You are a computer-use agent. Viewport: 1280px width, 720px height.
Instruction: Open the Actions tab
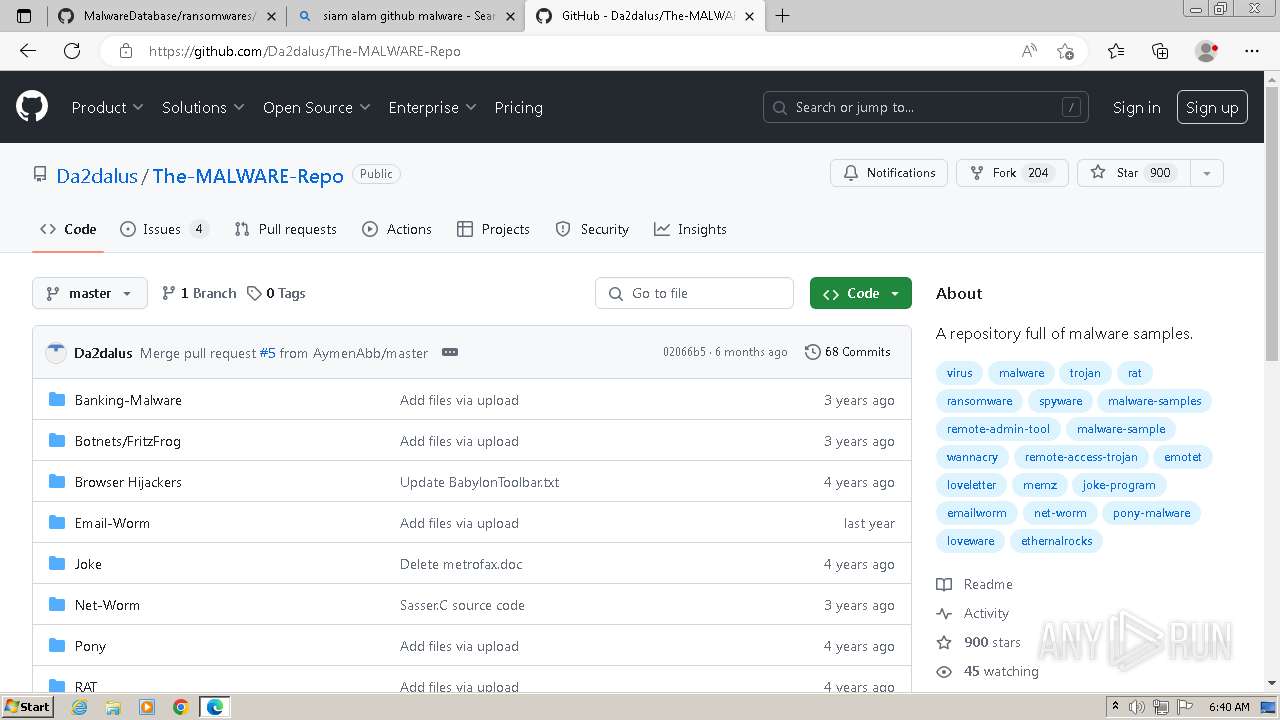397,229
